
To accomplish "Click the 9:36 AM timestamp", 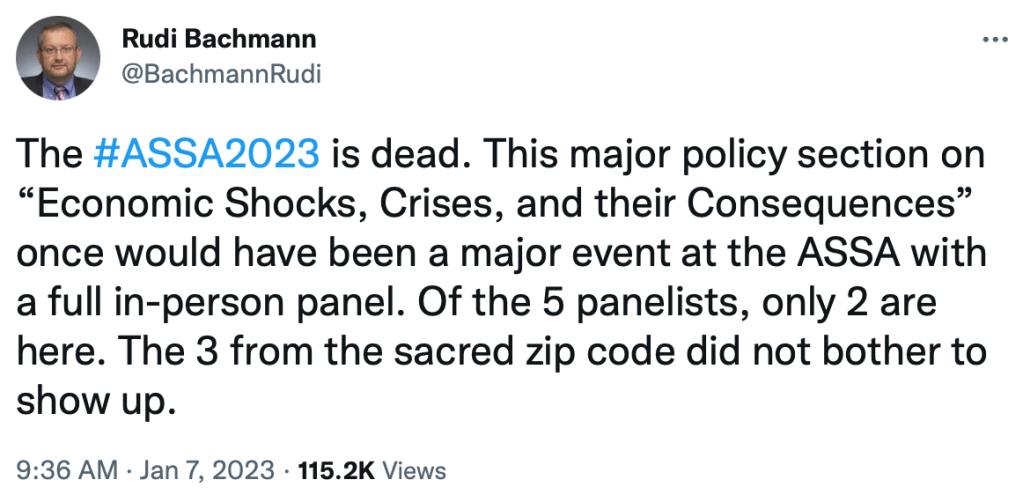I will [x=60, y=470].
